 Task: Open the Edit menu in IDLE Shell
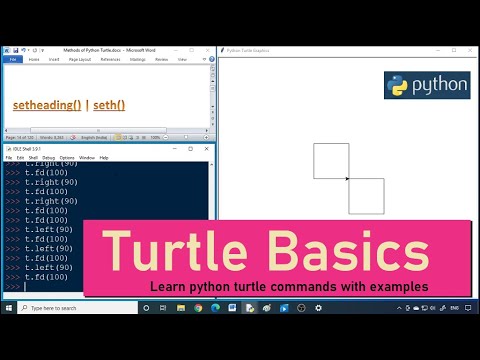(20, 158)
